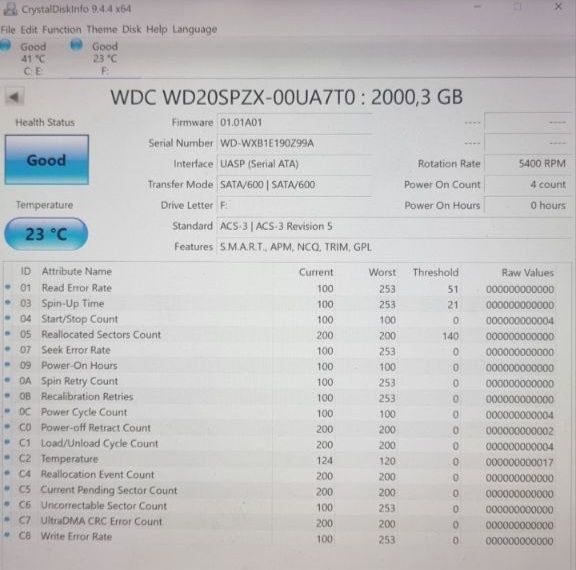Click the Firmware value 01.01A01
This screenshot has height=570, width=576.
(295, 122)
